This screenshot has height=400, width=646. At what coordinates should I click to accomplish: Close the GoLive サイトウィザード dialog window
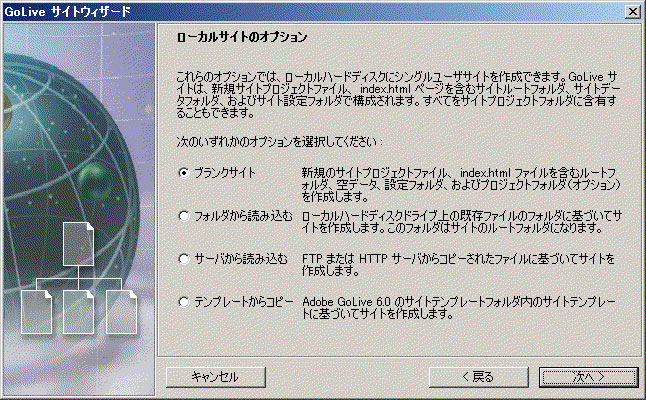632,10
